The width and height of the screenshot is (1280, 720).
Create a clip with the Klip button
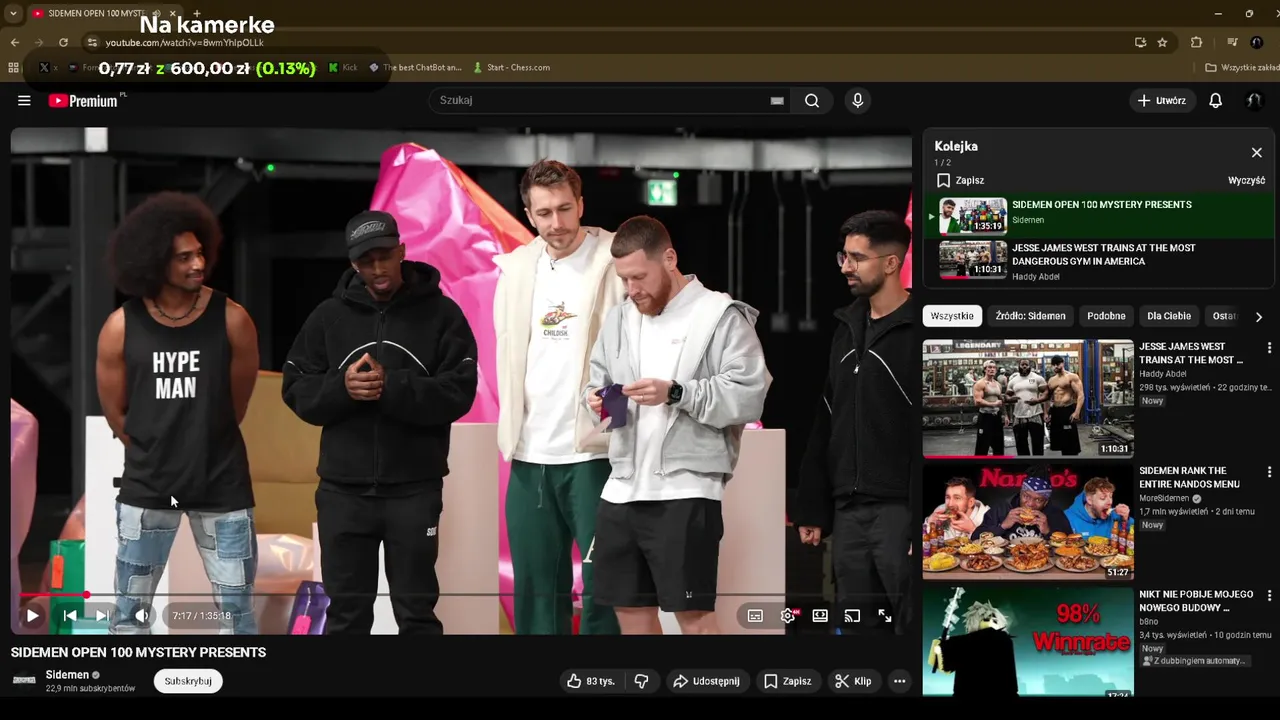(852, 681)
